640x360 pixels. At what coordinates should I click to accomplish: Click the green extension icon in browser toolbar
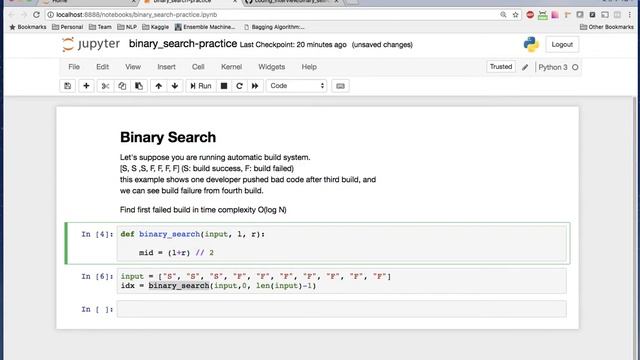pyautogui.click(x=542, y=15)
